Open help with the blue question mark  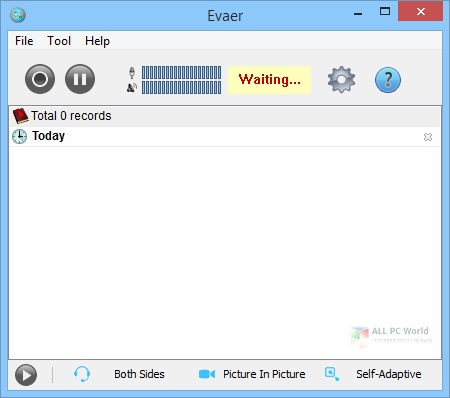(388, 80)
